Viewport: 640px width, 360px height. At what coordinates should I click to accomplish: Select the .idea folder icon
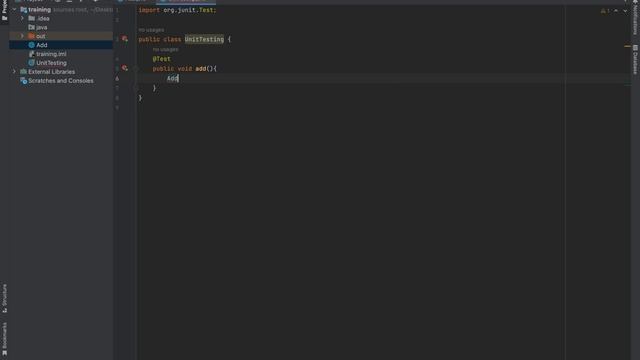coord(31,18)
